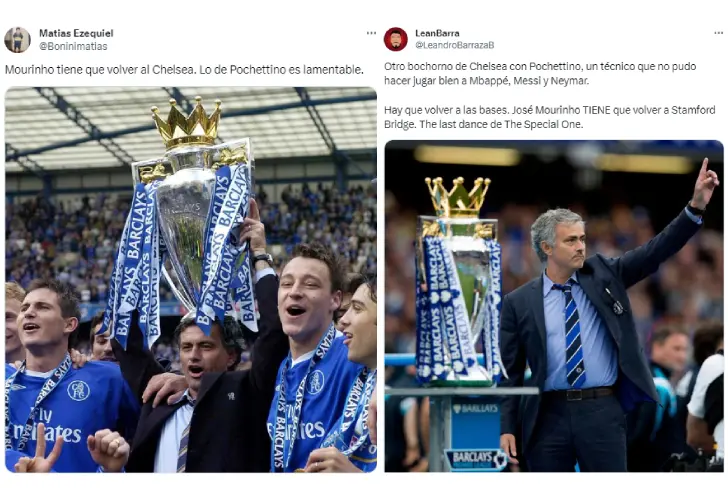The height and width of the screenshot is (488, 728).
Task: Click the LeanBarra display name
Action: click(437, 33)
